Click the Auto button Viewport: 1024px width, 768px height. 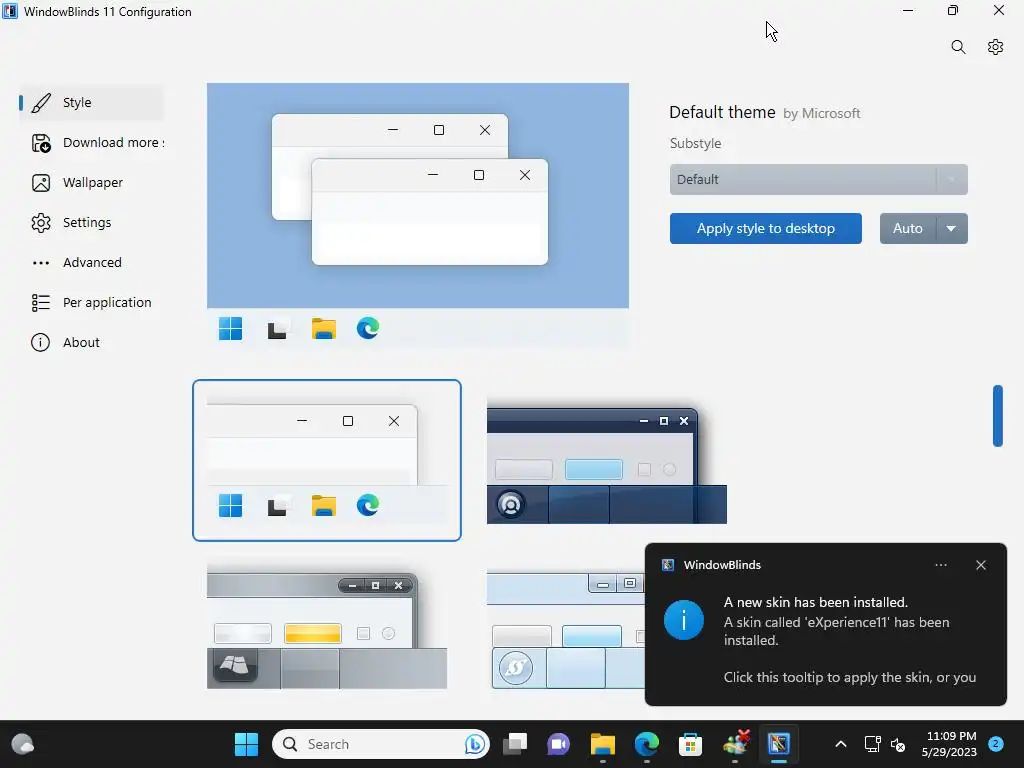(x=908, y=229)
